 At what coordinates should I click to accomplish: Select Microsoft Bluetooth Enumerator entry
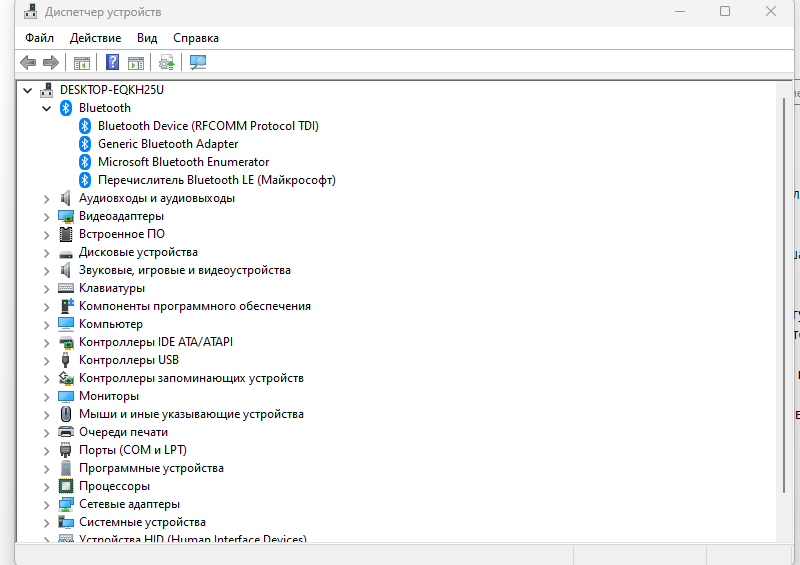point(183,162)
